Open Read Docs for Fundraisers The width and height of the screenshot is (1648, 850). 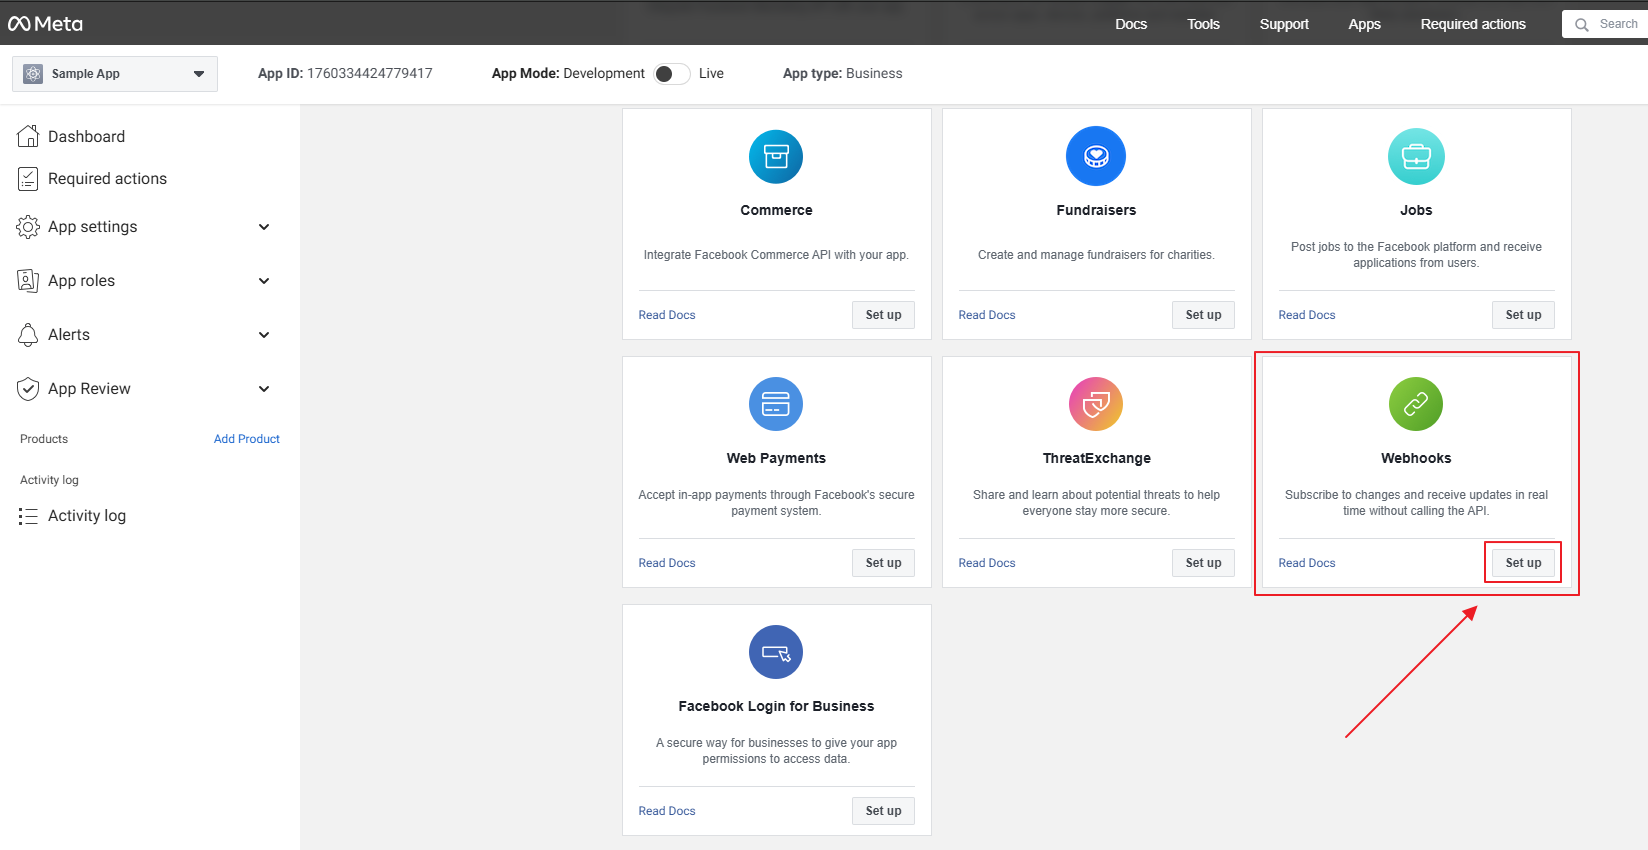click(x=987, y=315)
